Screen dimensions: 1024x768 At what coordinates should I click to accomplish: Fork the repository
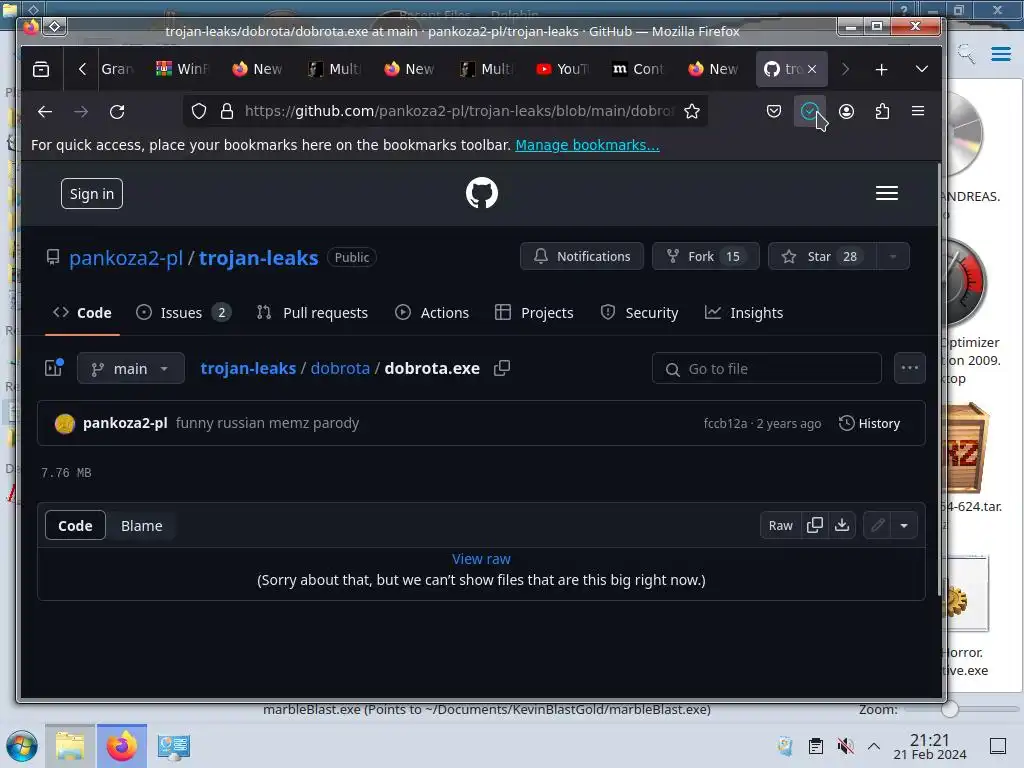tap(706, 257)
